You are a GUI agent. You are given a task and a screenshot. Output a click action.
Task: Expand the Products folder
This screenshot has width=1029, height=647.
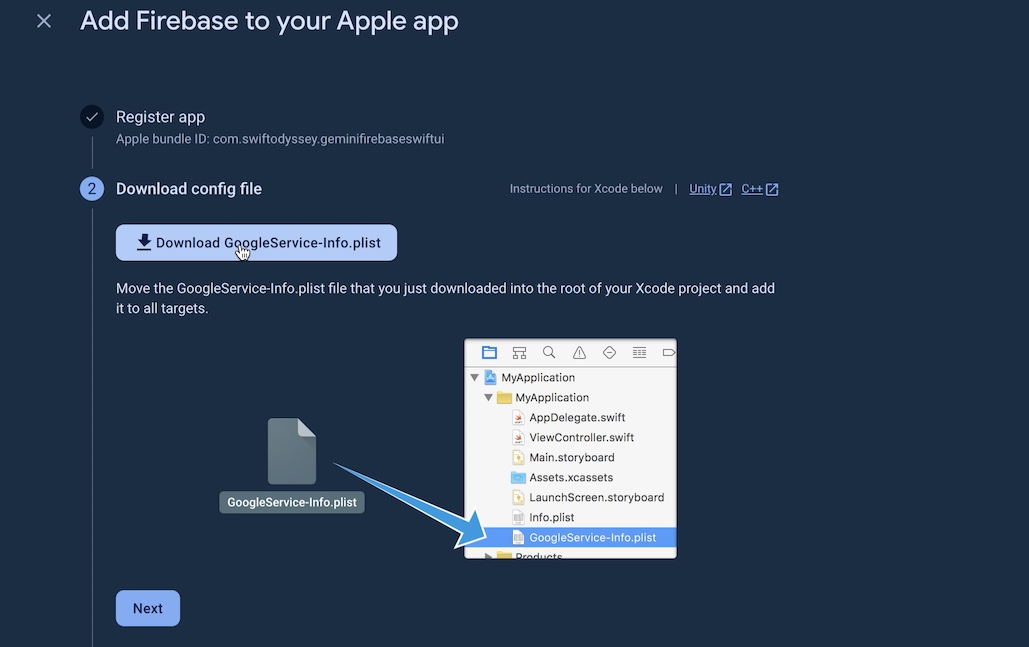[489, 556]
